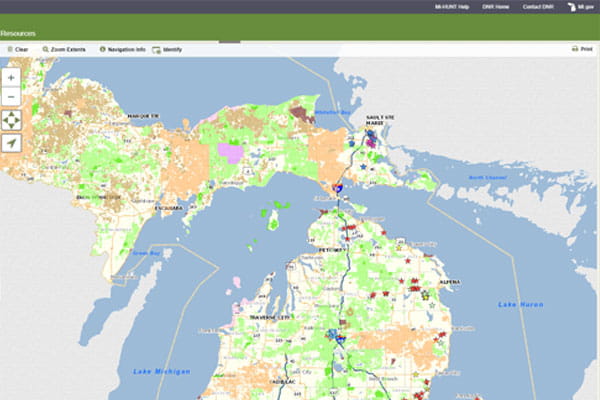This screenshot has width=600, height=400.
Task: Click the Cadillac city label
Action: [x=282, y=382]
